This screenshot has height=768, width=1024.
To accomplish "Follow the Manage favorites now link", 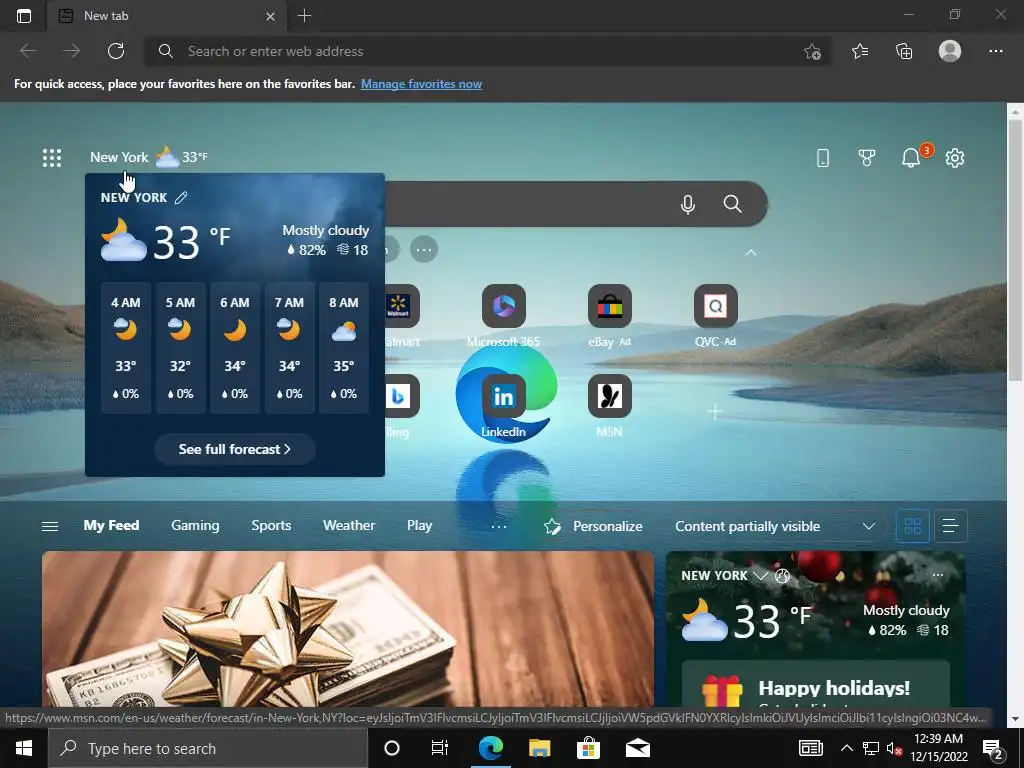I will pyautogui.click(x=421, y=84).
